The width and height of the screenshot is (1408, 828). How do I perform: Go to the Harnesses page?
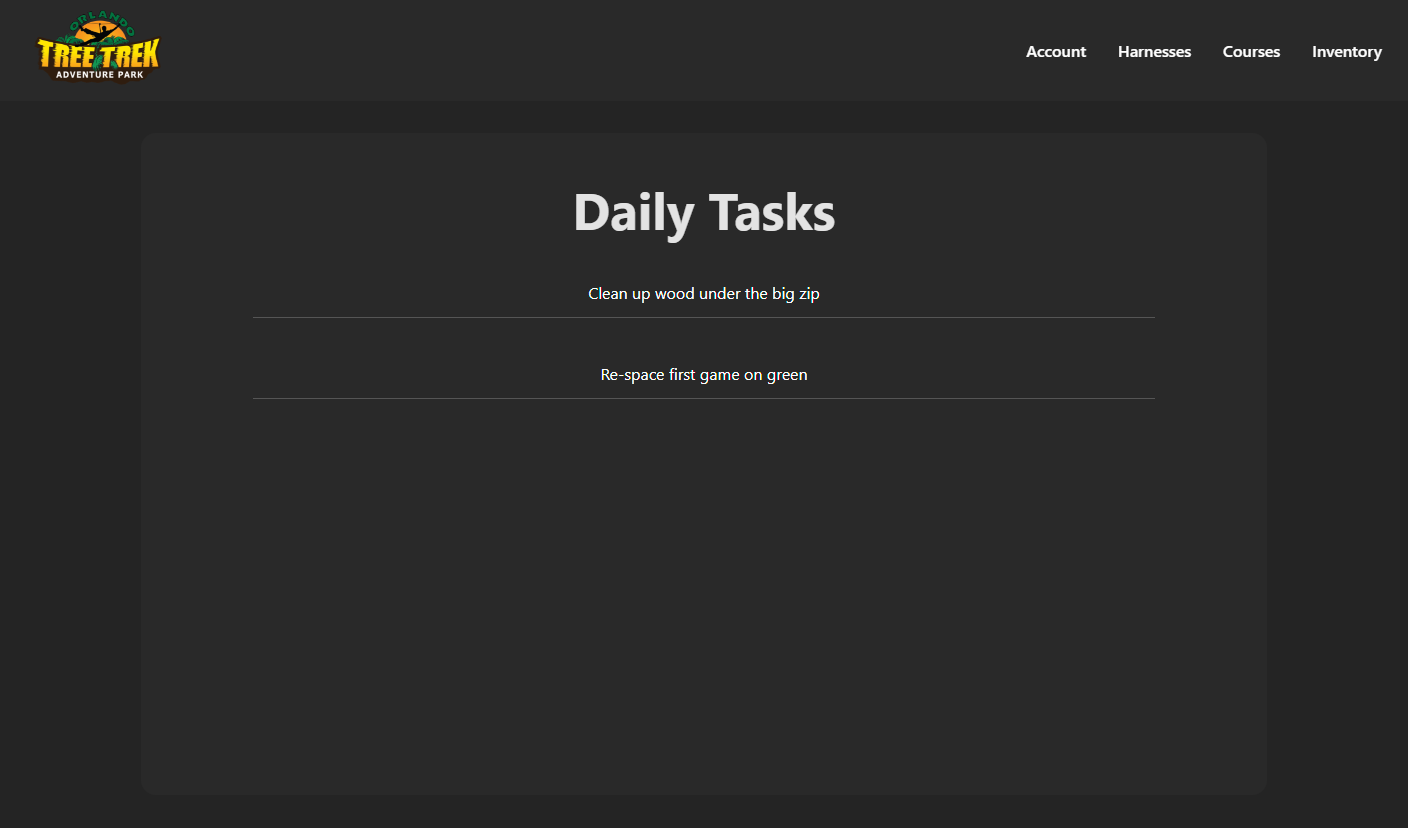point(1154,52)
